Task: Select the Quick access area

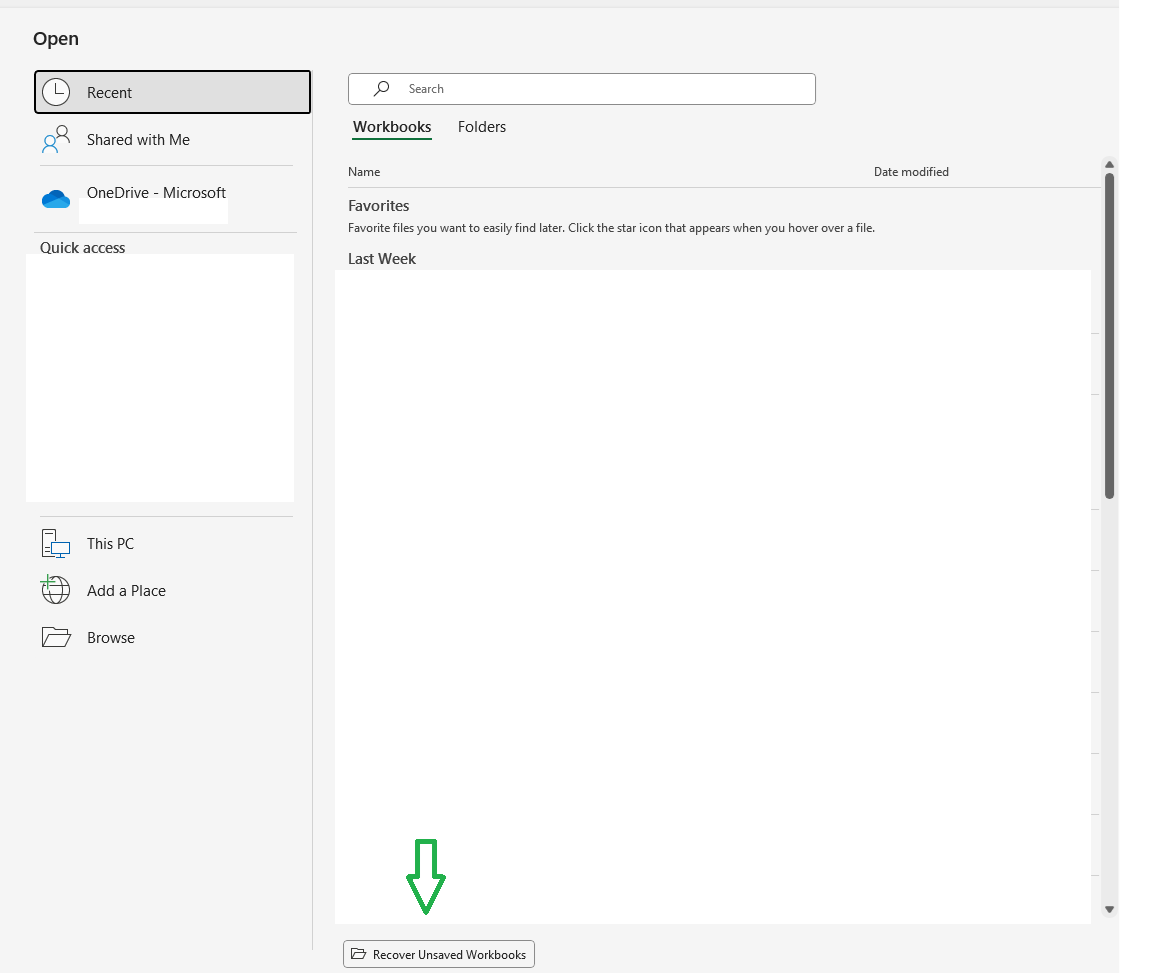Action: click(82, 247)
